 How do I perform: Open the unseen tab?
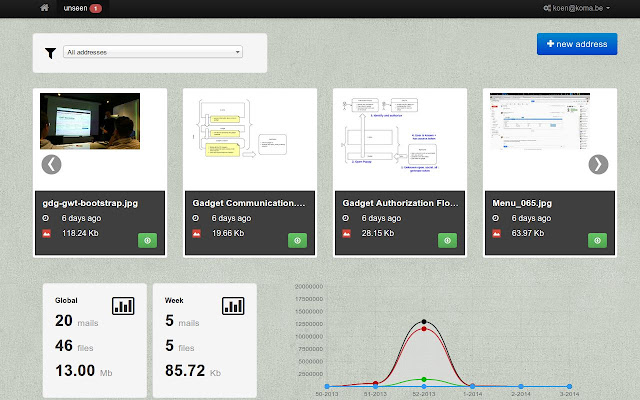tap(76, 8)
